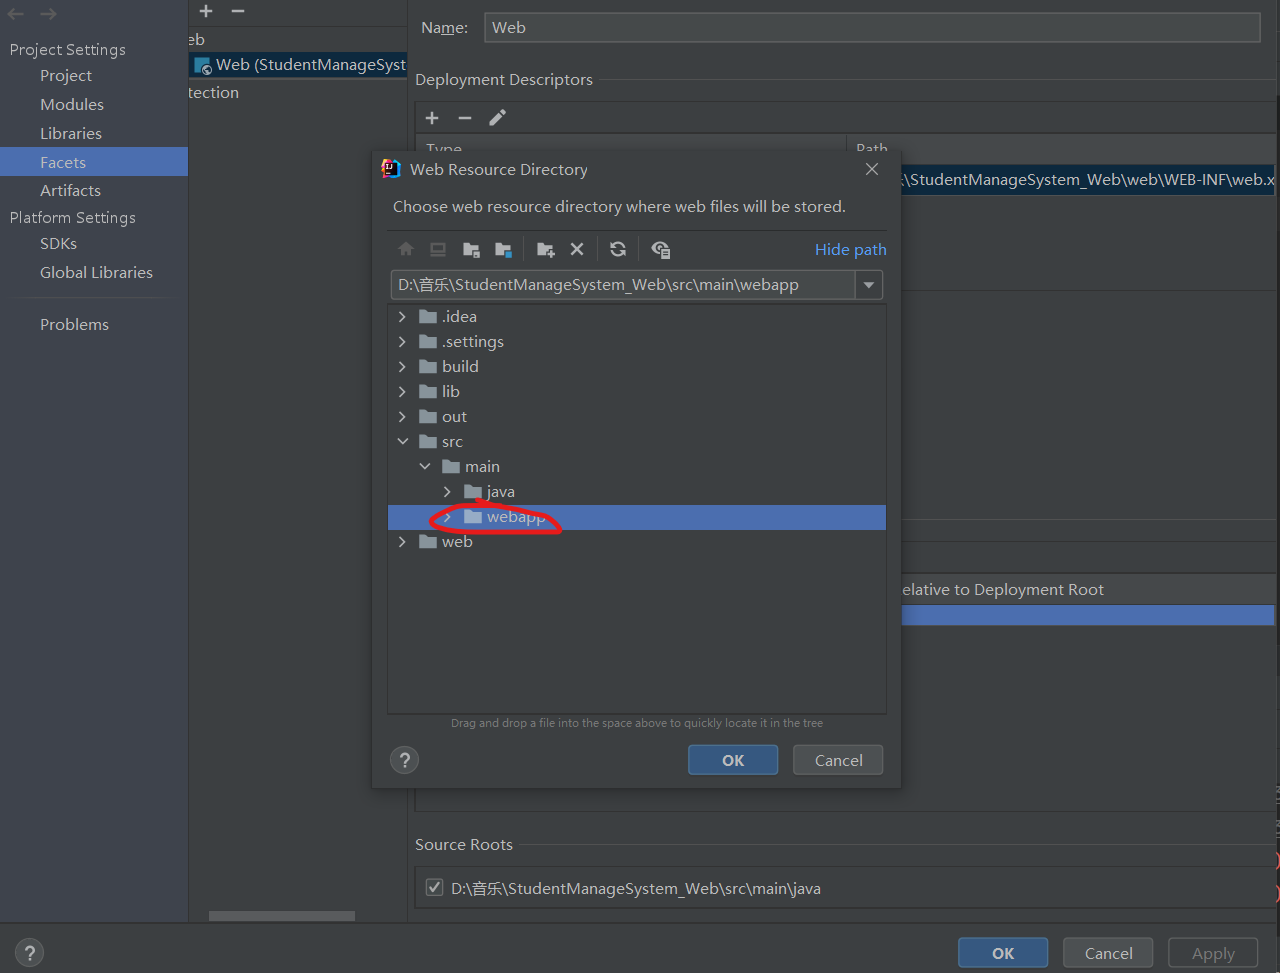This screenshot has width=1280, height=973.
Task: Expand the lib folder
Action: coord(402,392)
